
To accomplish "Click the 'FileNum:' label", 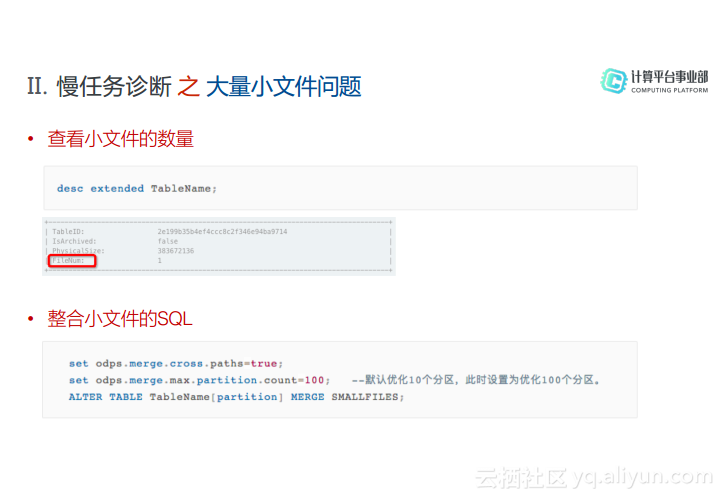I will [x=68, y=260].
